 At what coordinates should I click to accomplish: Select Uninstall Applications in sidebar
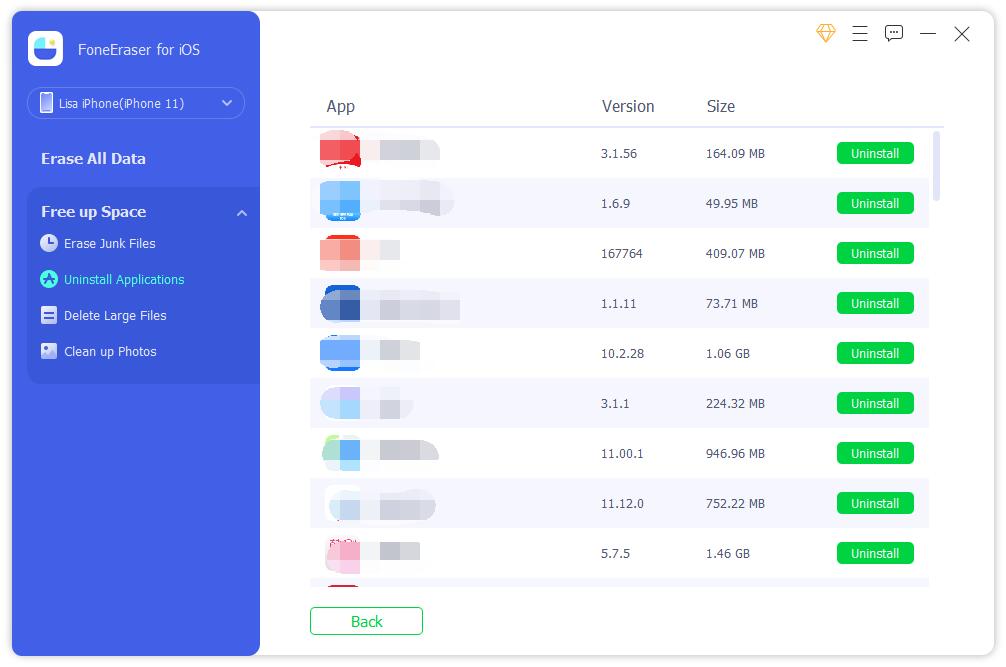coord(124,280)
